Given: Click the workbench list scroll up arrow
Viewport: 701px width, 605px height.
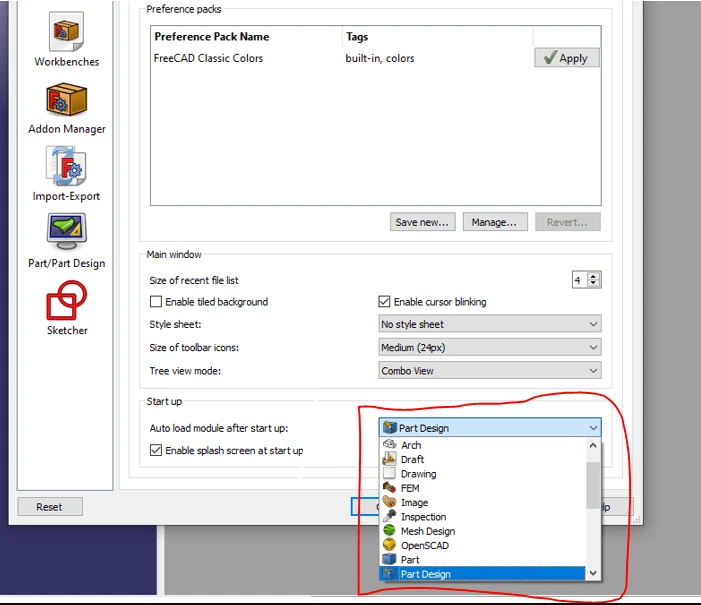Looking at the screenshot, I should coord(593,445).
